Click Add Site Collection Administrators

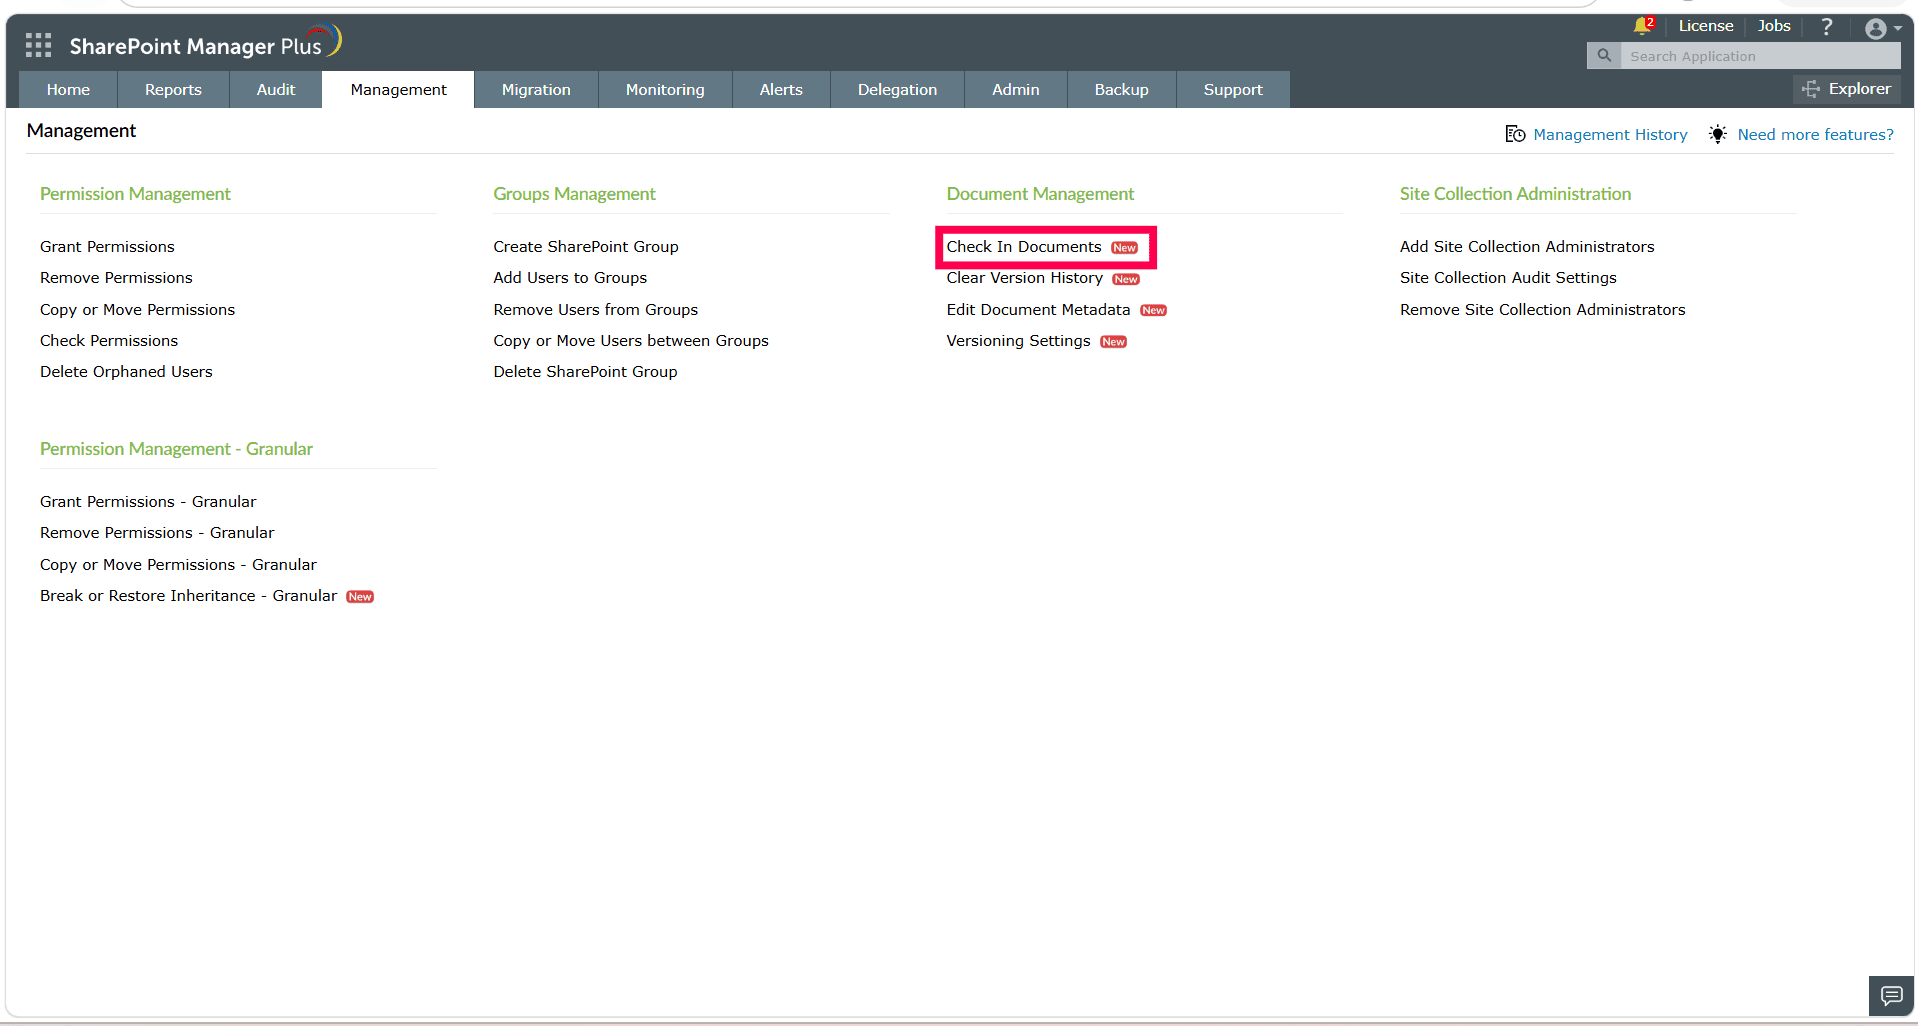(1527, 247)
